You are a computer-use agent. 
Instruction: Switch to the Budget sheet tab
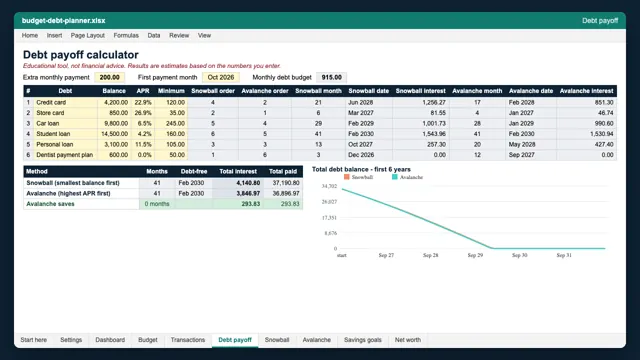148,340
